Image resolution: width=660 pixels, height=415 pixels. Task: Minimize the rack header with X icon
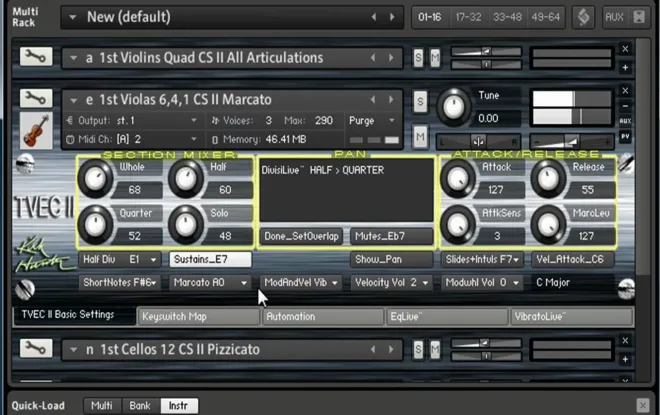point(639,17)
